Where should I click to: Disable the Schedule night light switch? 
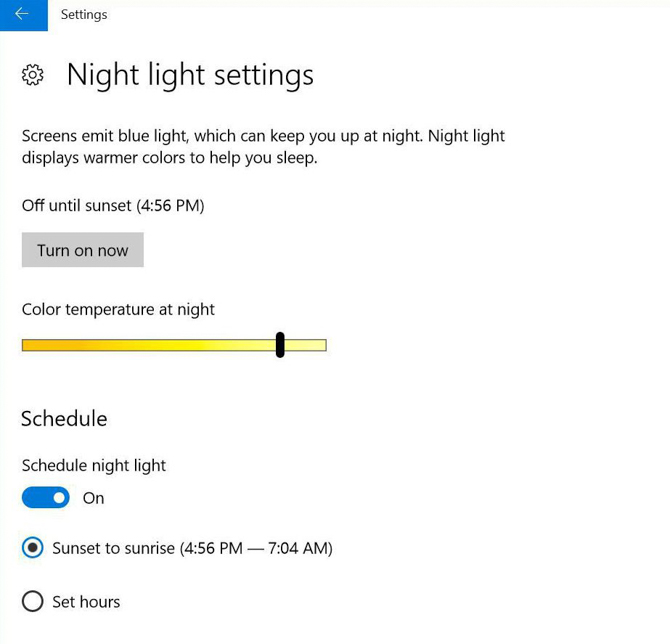coord(46,498)
